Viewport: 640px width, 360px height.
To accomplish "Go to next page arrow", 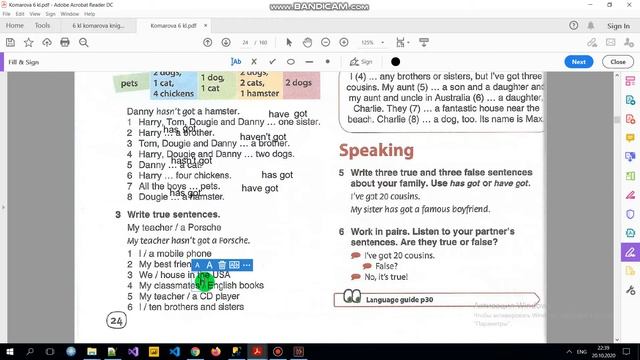I will (226, 42).
